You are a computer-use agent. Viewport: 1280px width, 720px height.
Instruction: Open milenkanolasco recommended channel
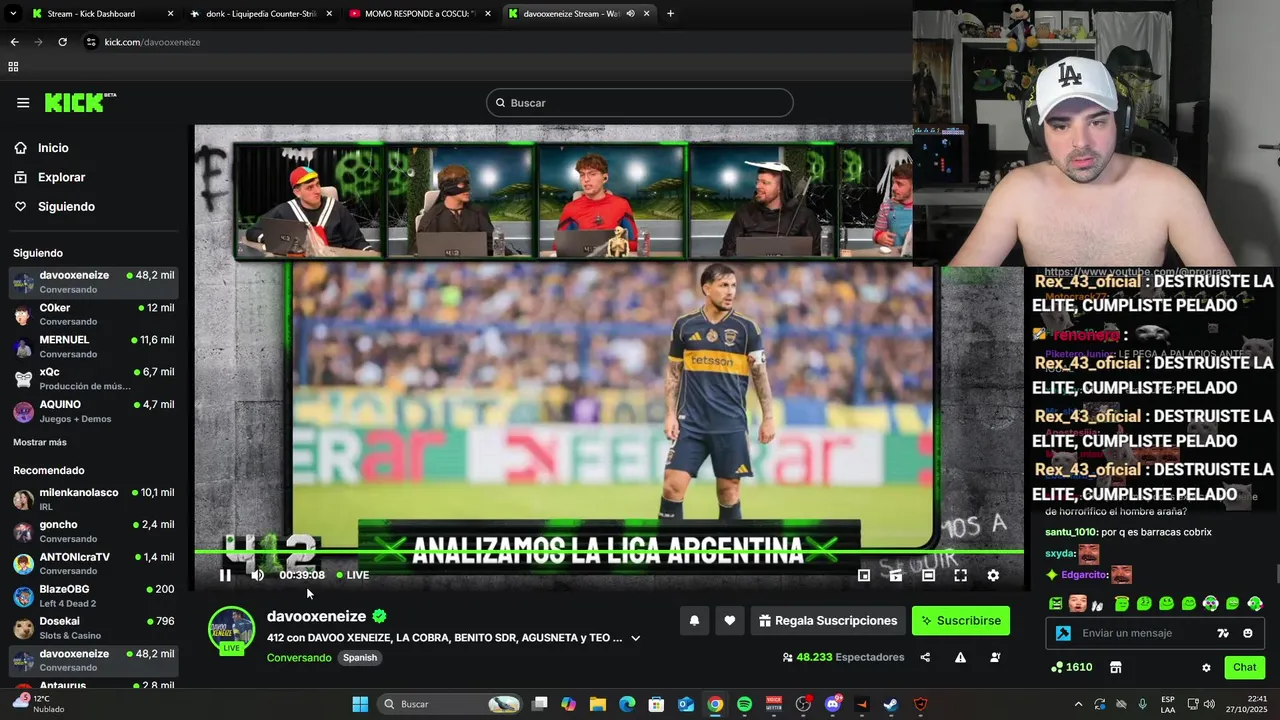coord(95,499)
